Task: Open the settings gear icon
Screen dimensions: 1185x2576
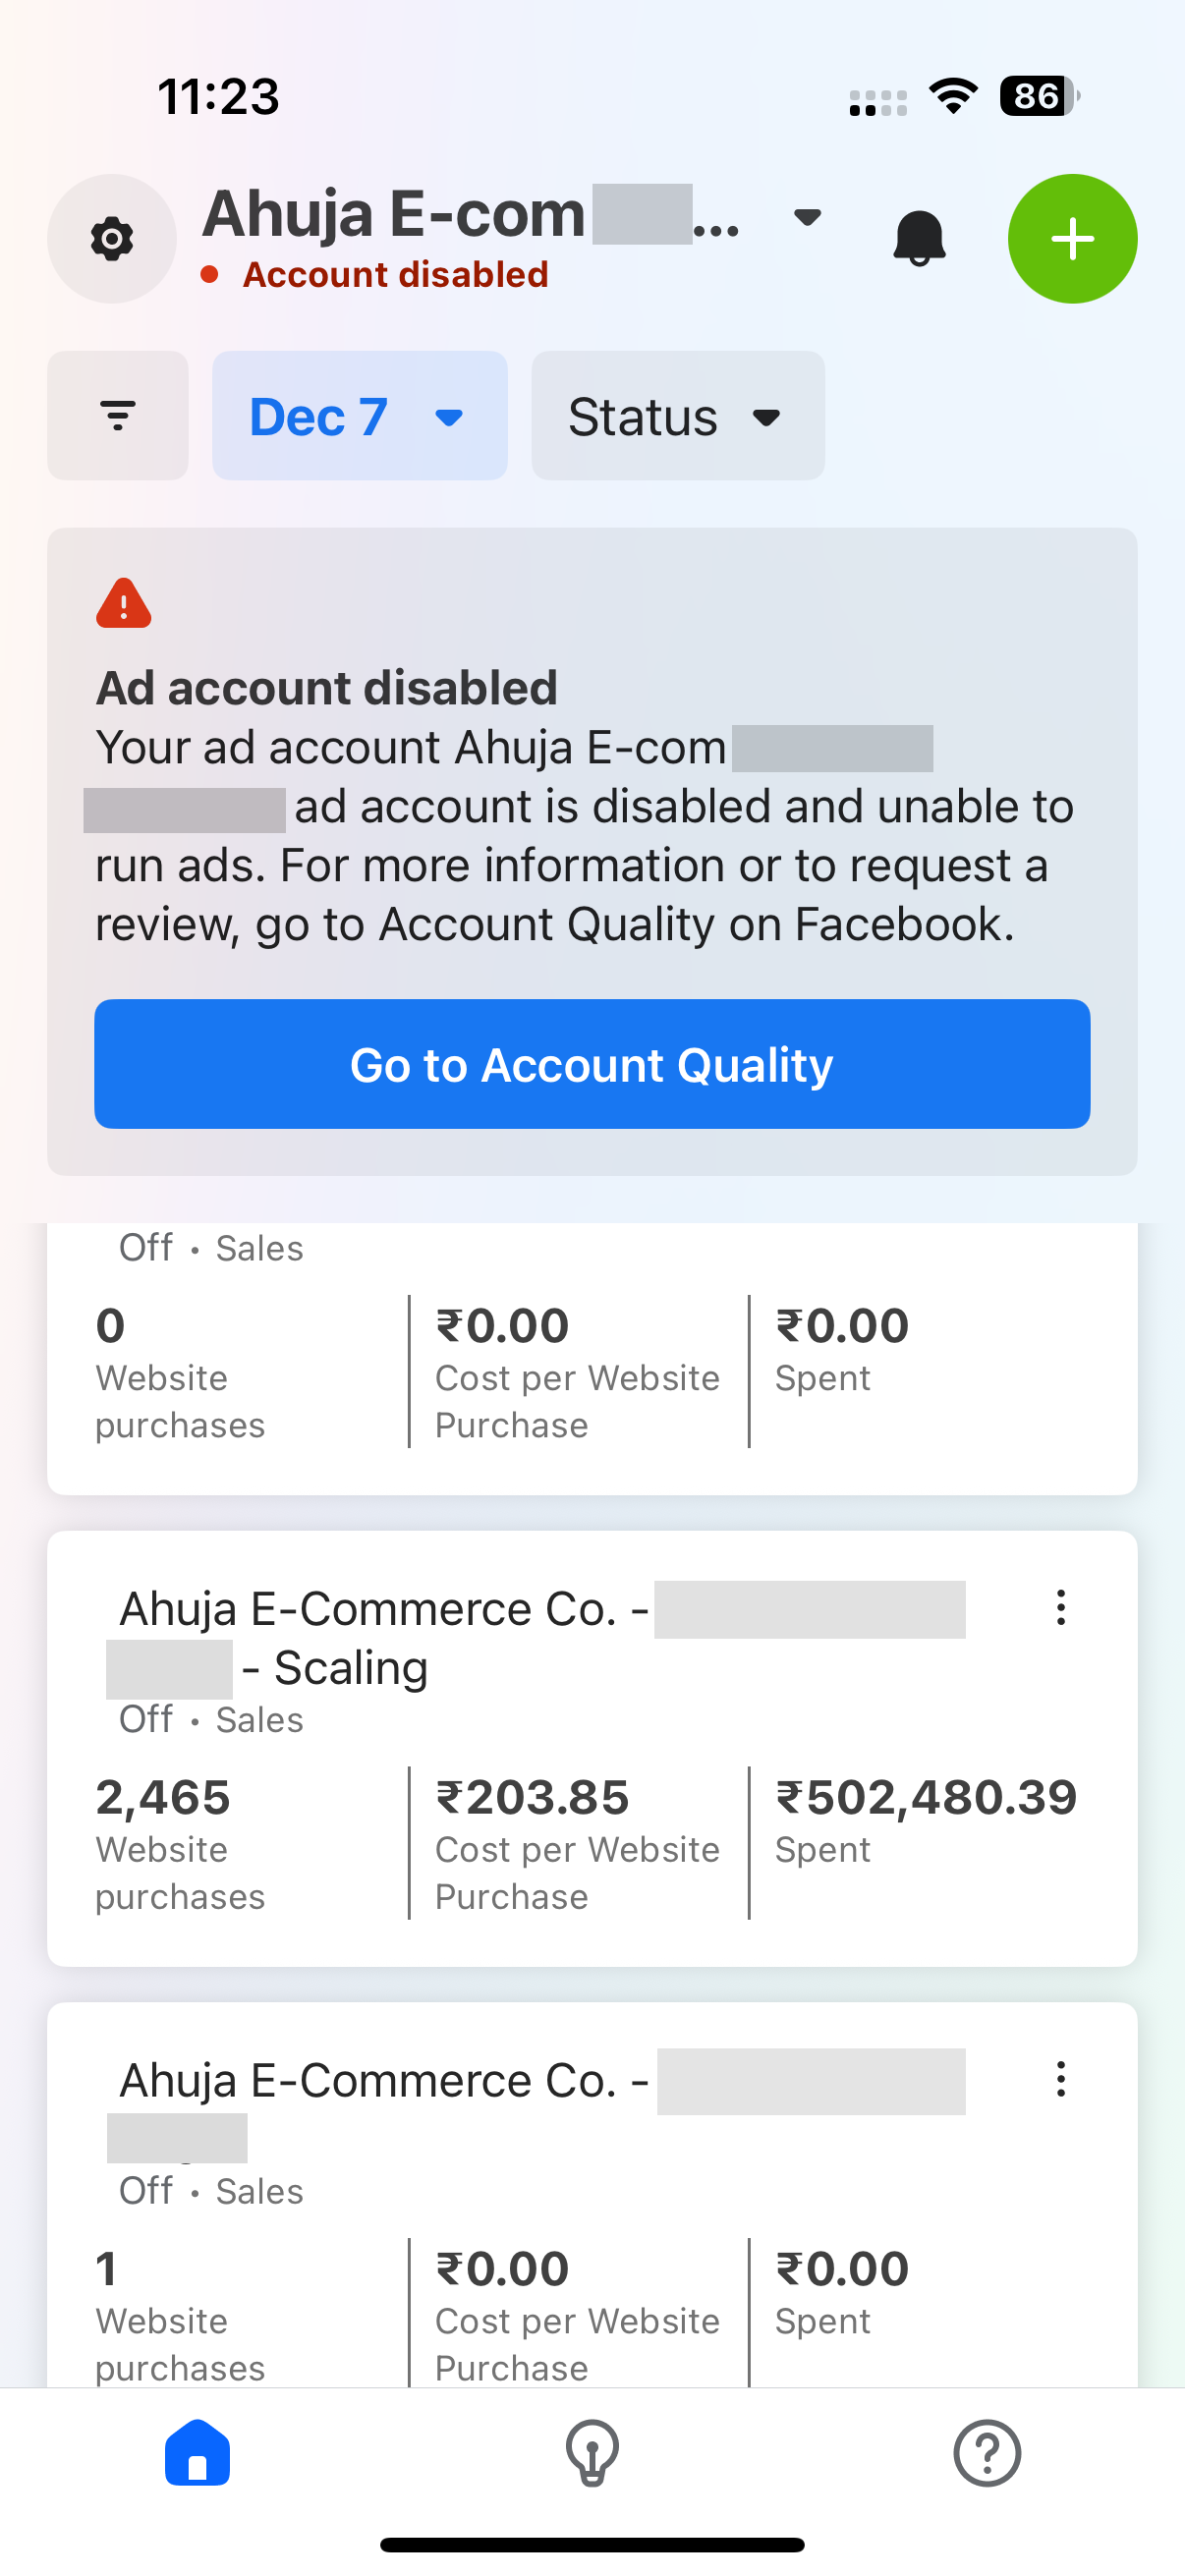Action: (112, 239)
